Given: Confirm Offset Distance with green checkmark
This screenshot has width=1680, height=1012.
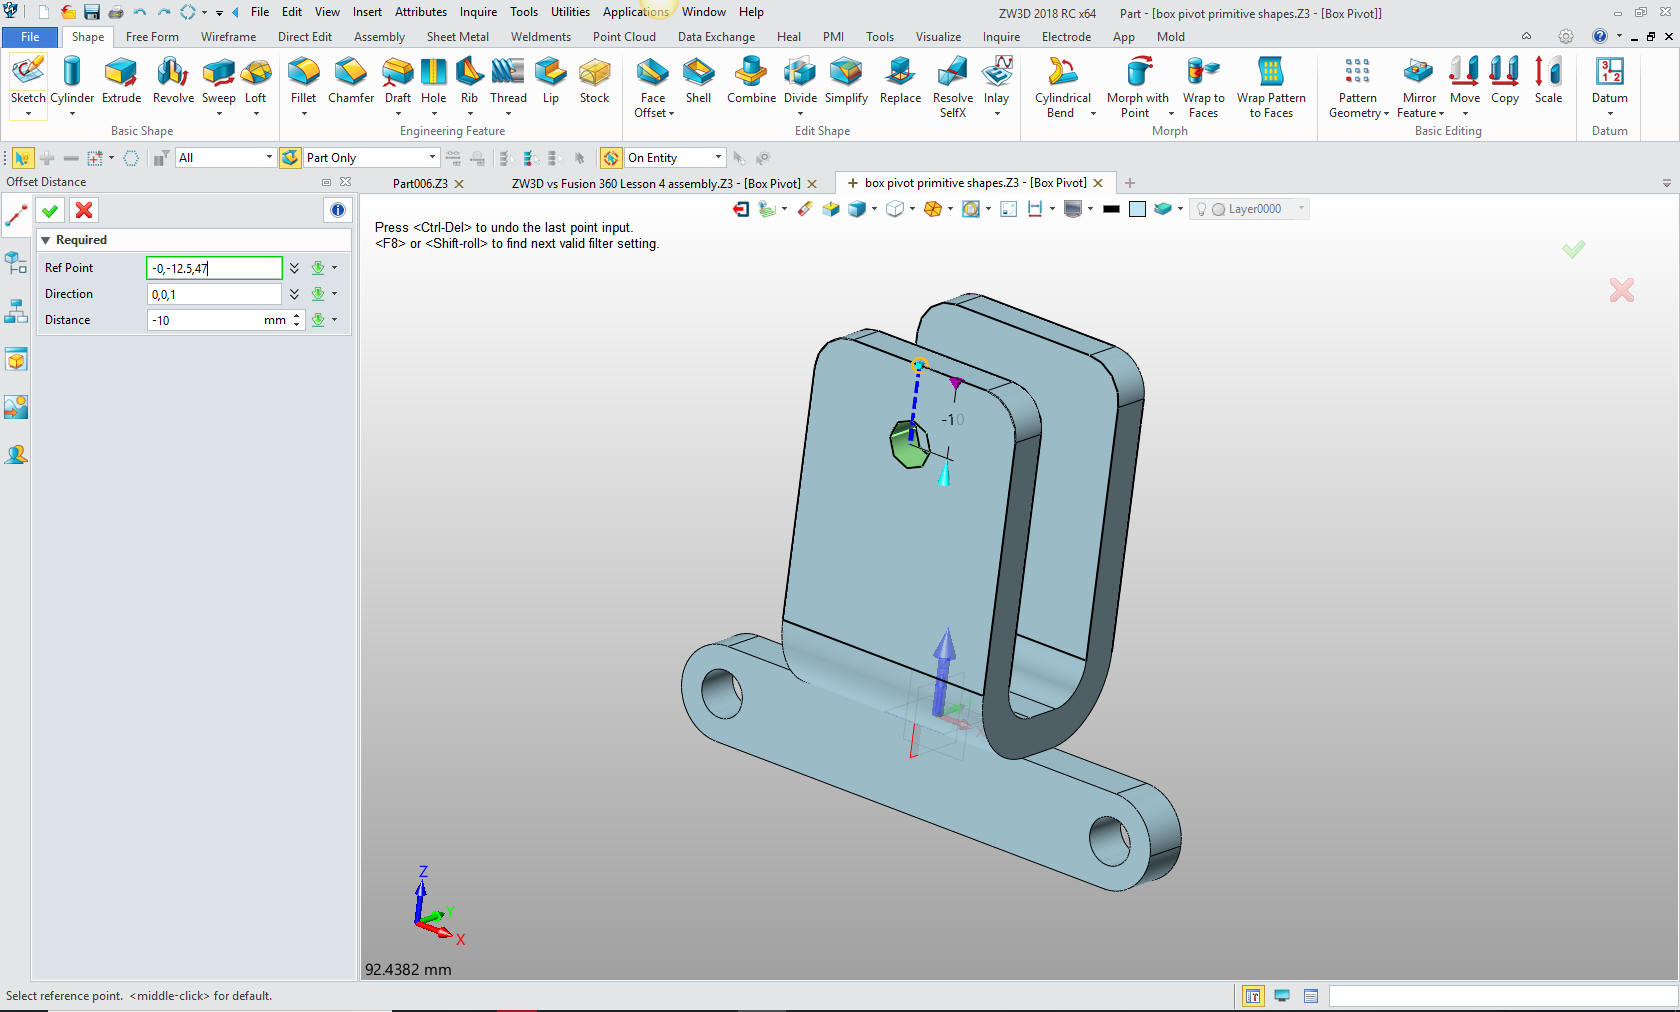Looking at the screenshot, I should (x=50, y=210).
